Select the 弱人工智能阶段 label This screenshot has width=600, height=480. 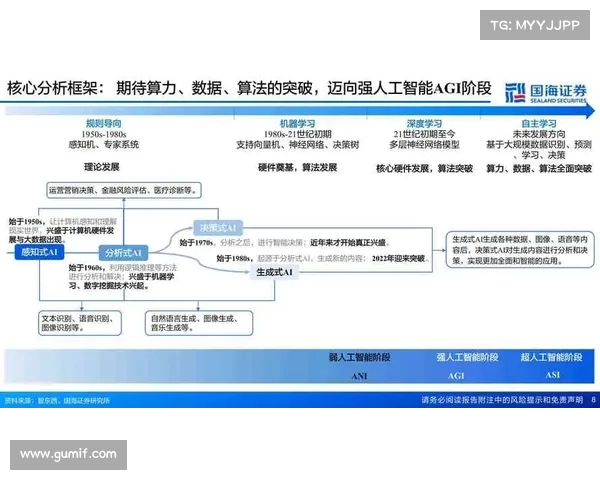tap(359, 358)
